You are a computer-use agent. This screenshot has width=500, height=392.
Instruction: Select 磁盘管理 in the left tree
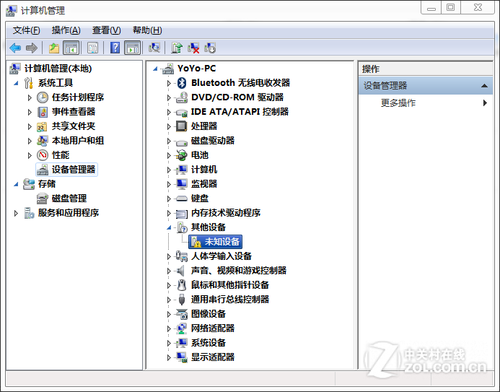(69, 198)
